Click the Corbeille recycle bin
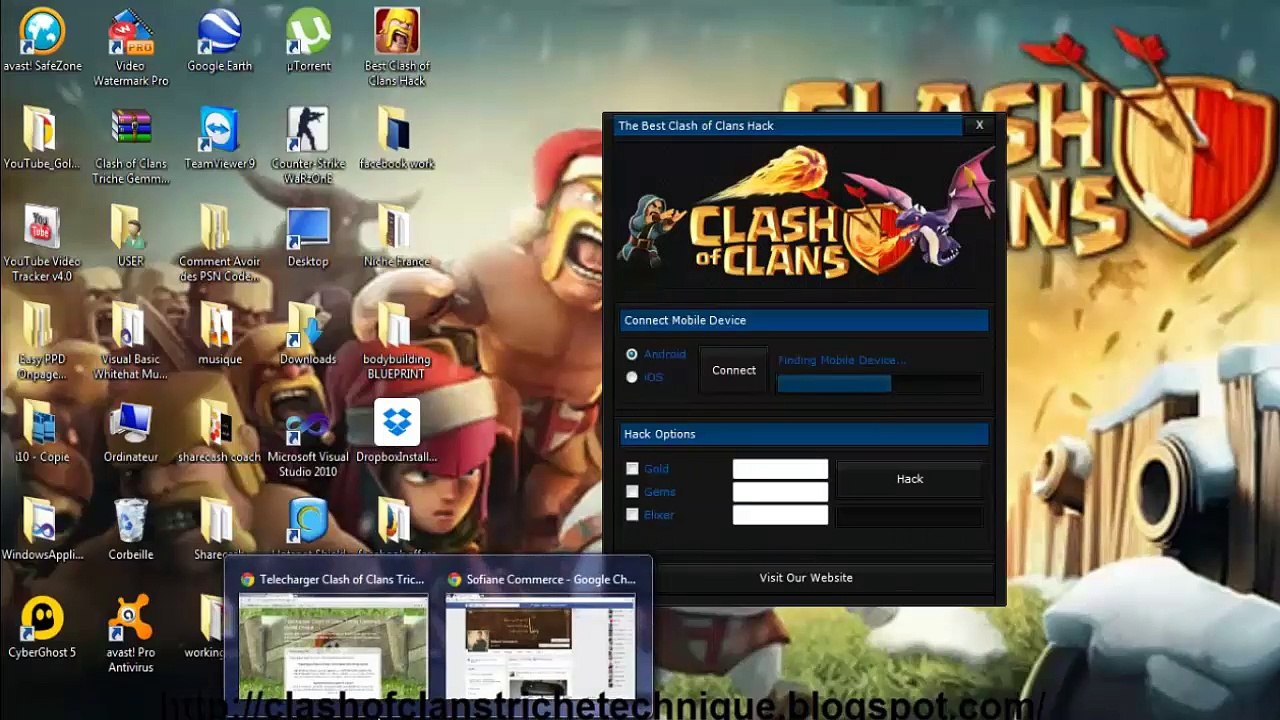This screenshot has height=720, width=1280. tap(131, 530)
